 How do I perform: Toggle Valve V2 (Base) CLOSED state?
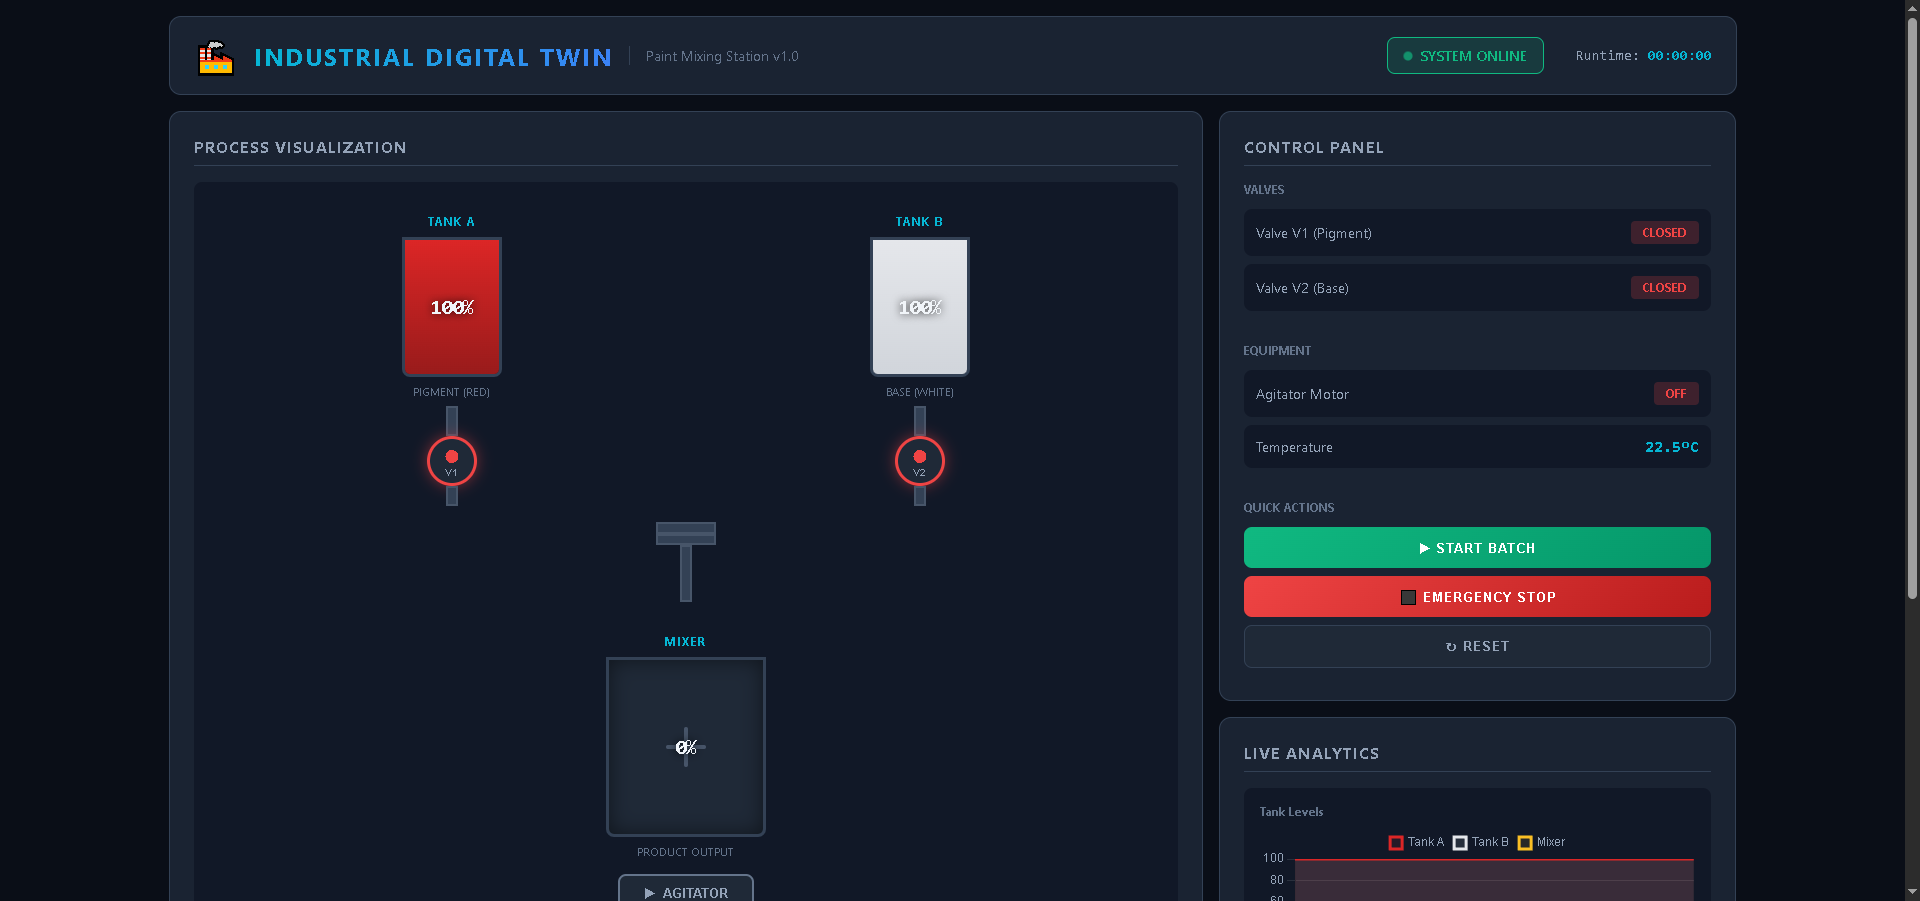(x=1664, y=288)
